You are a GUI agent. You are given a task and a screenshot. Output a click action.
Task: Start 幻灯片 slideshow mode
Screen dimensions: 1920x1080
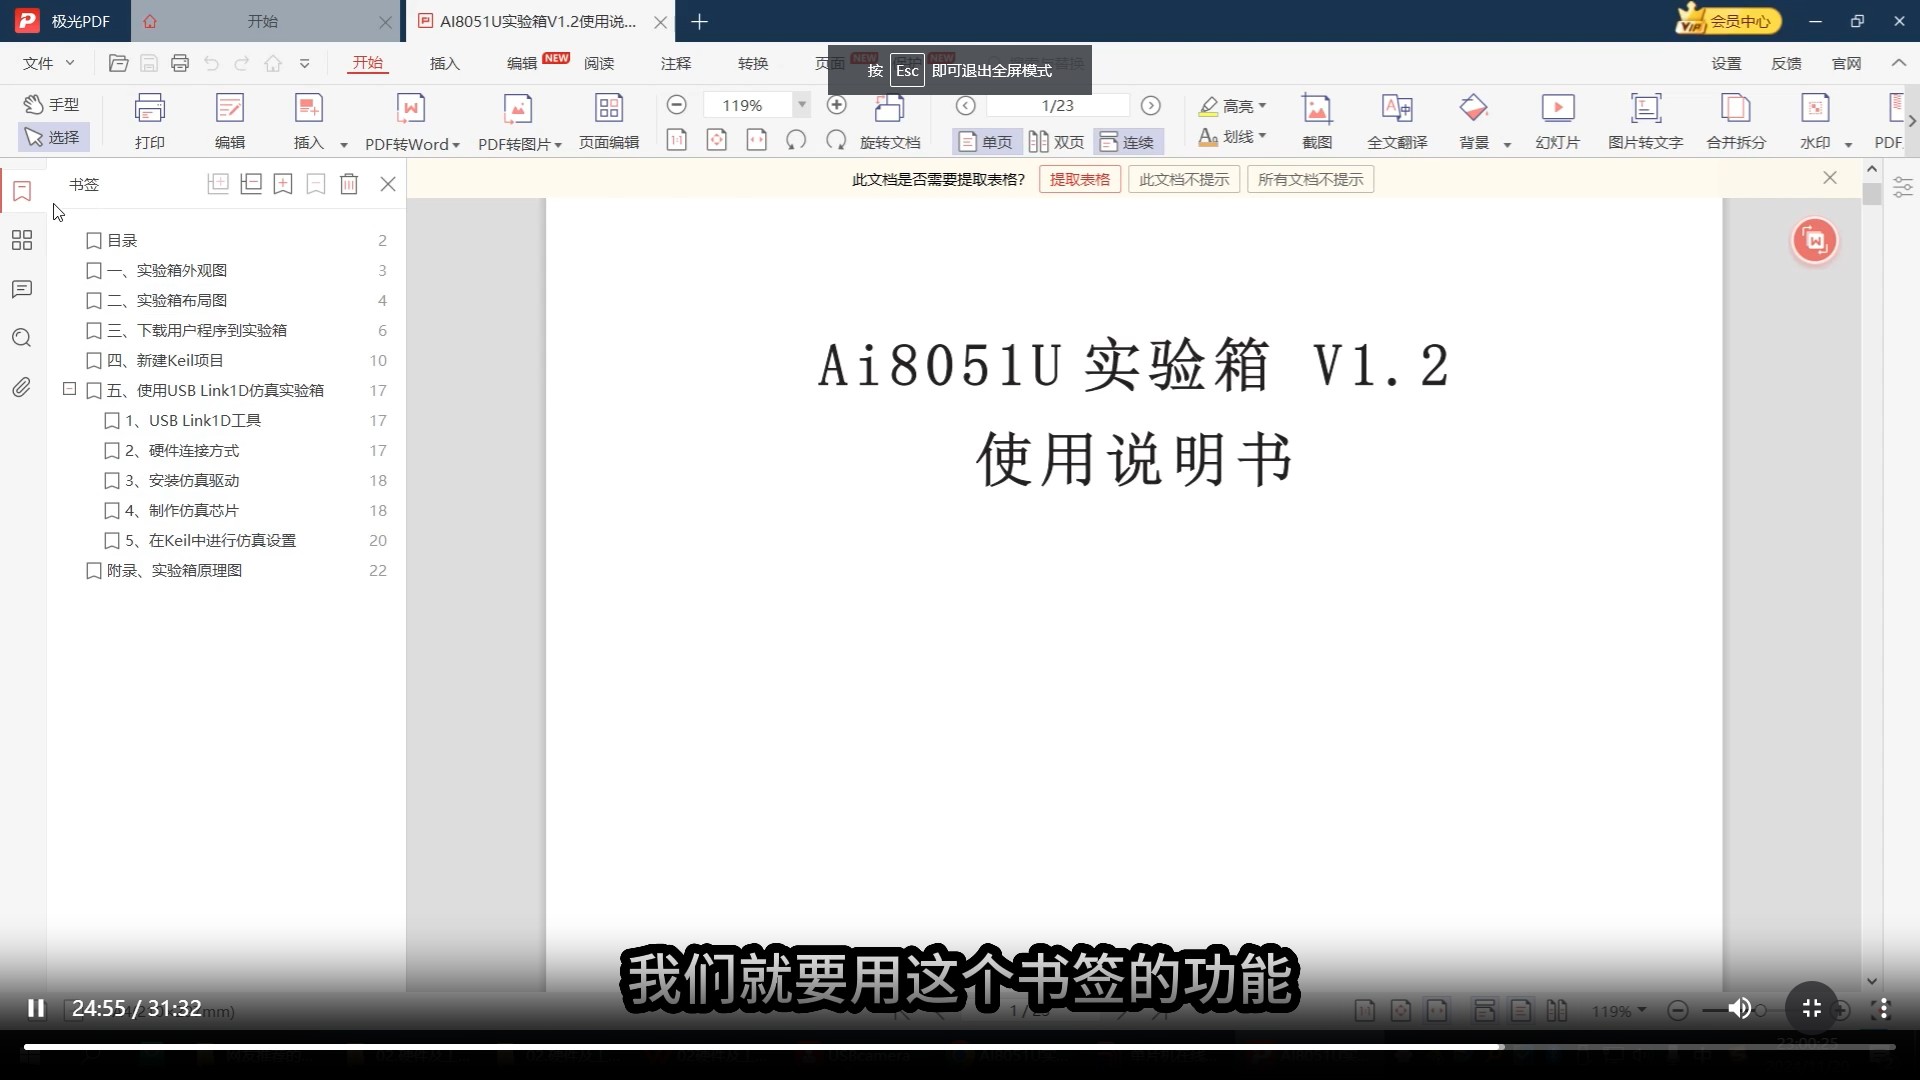[x=1557, y=109]
